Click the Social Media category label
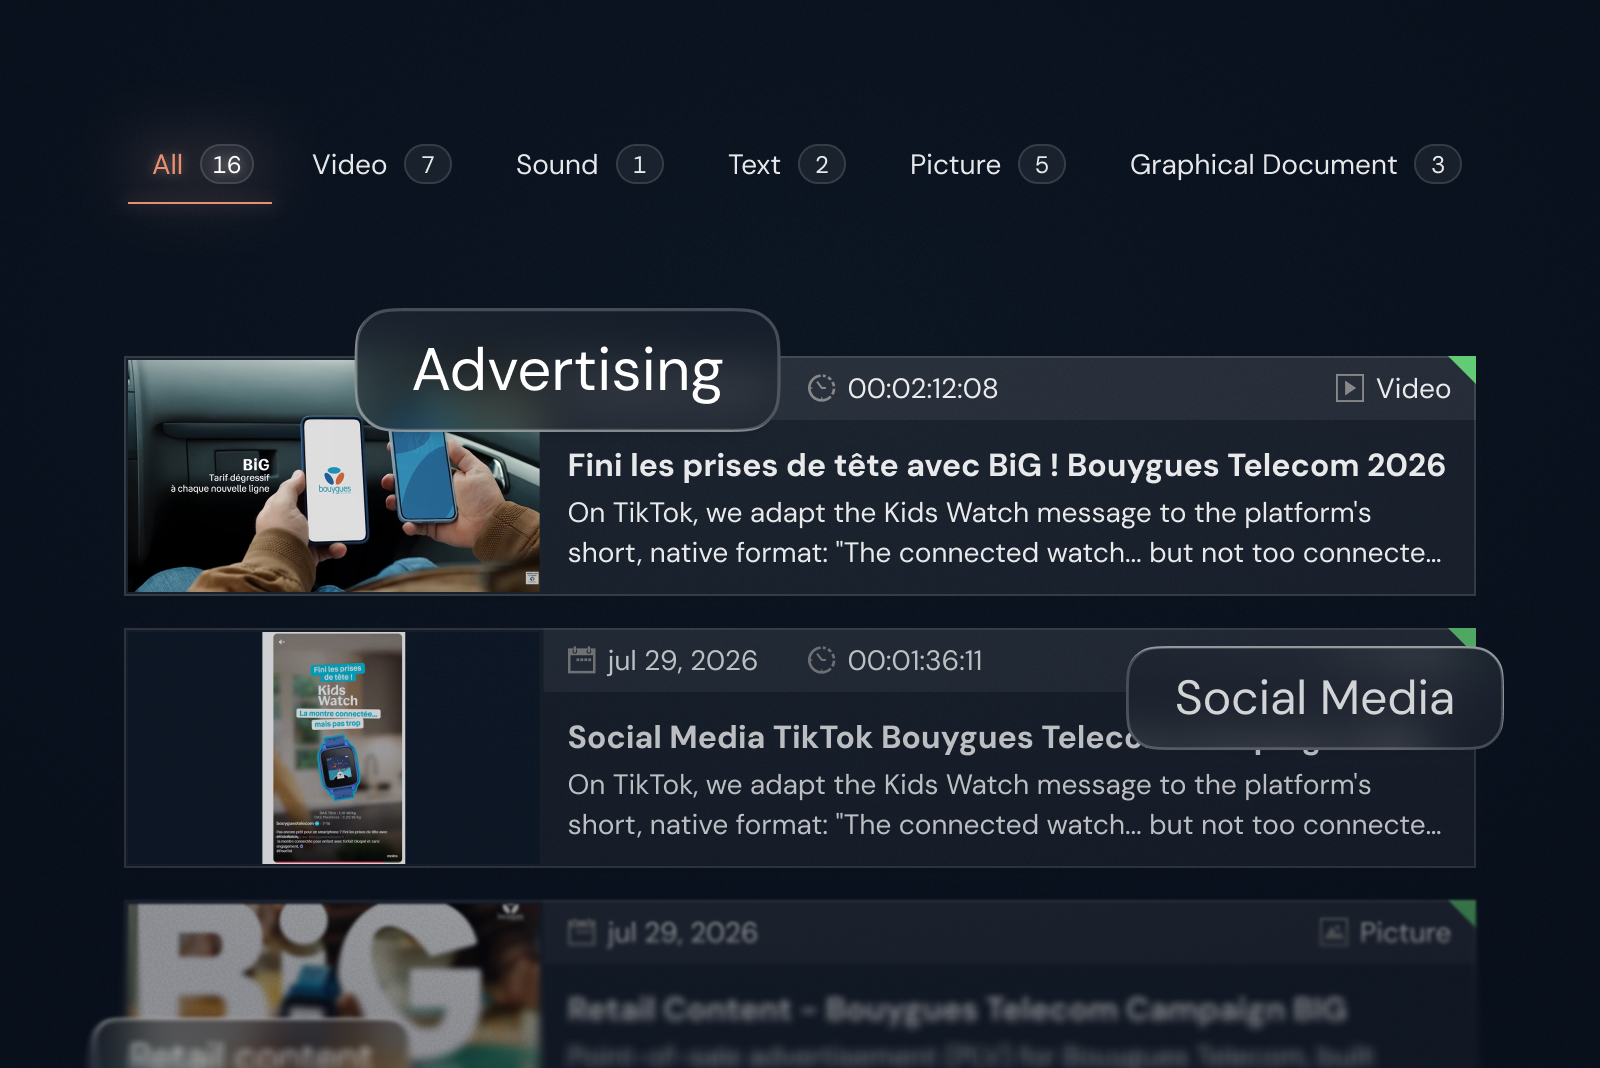Viewport: 1600px width, 1068px height. pyautogui.click(x=1315, y=697)
